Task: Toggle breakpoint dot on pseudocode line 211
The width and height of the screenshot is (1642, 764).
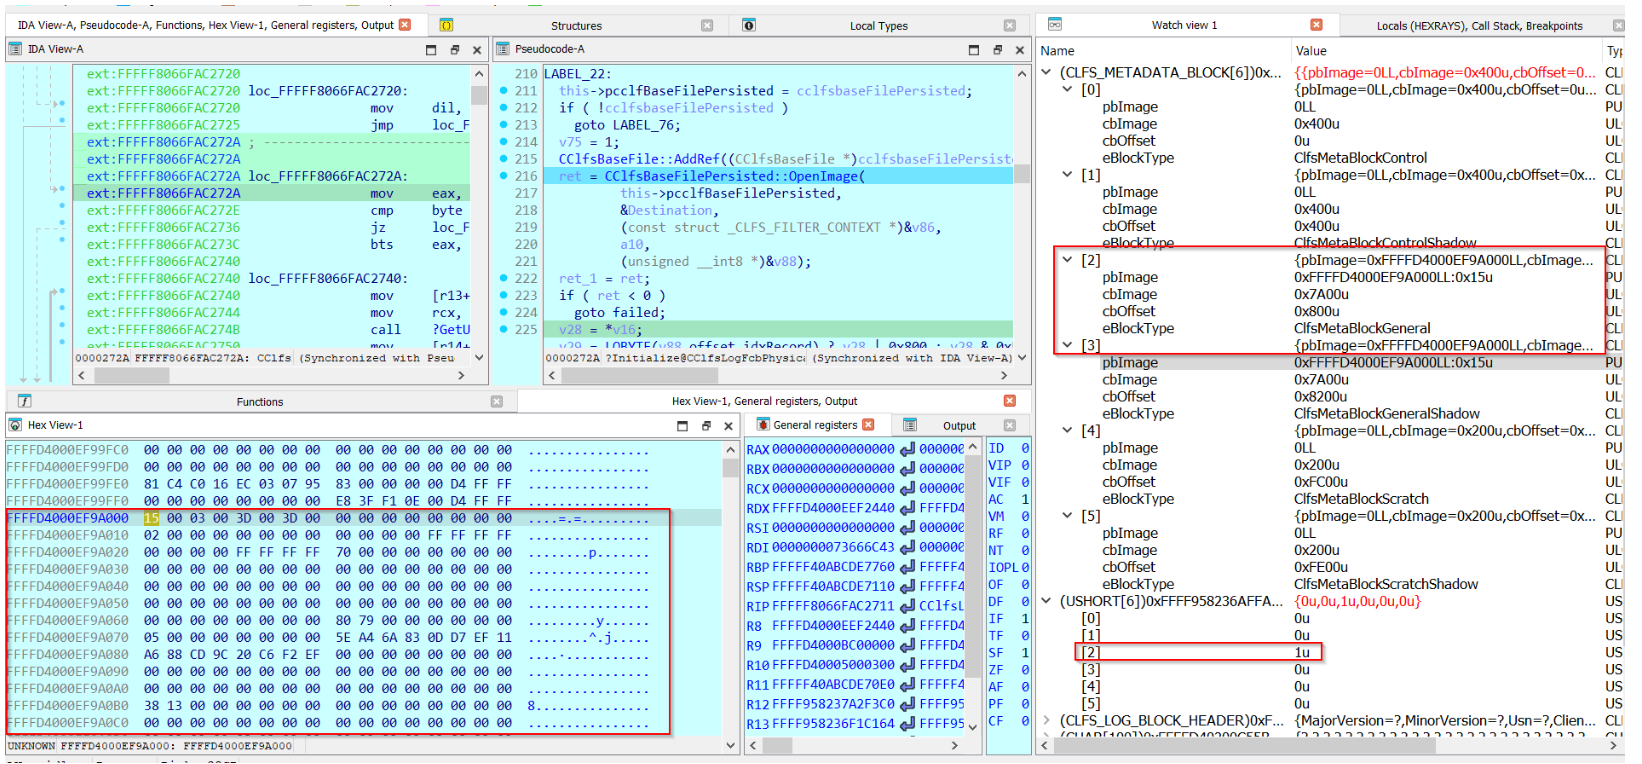Action: coord(504,91)
